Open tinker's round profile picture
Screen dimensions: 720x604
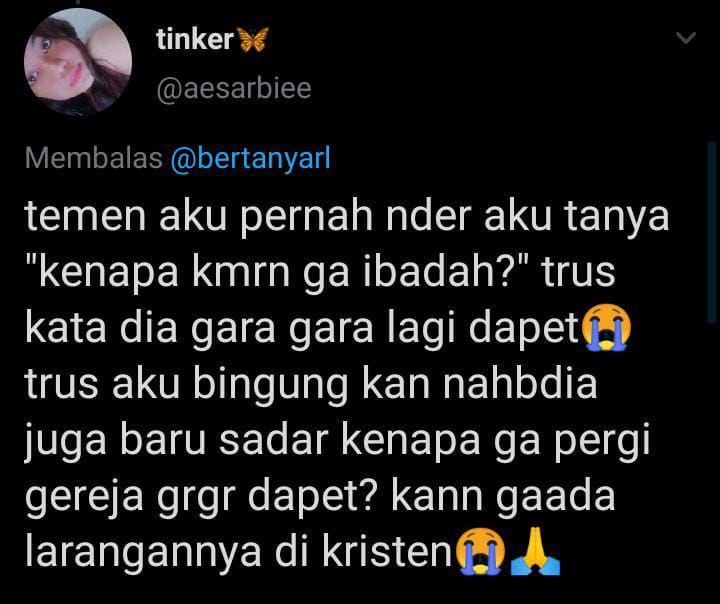coord(78,62)
